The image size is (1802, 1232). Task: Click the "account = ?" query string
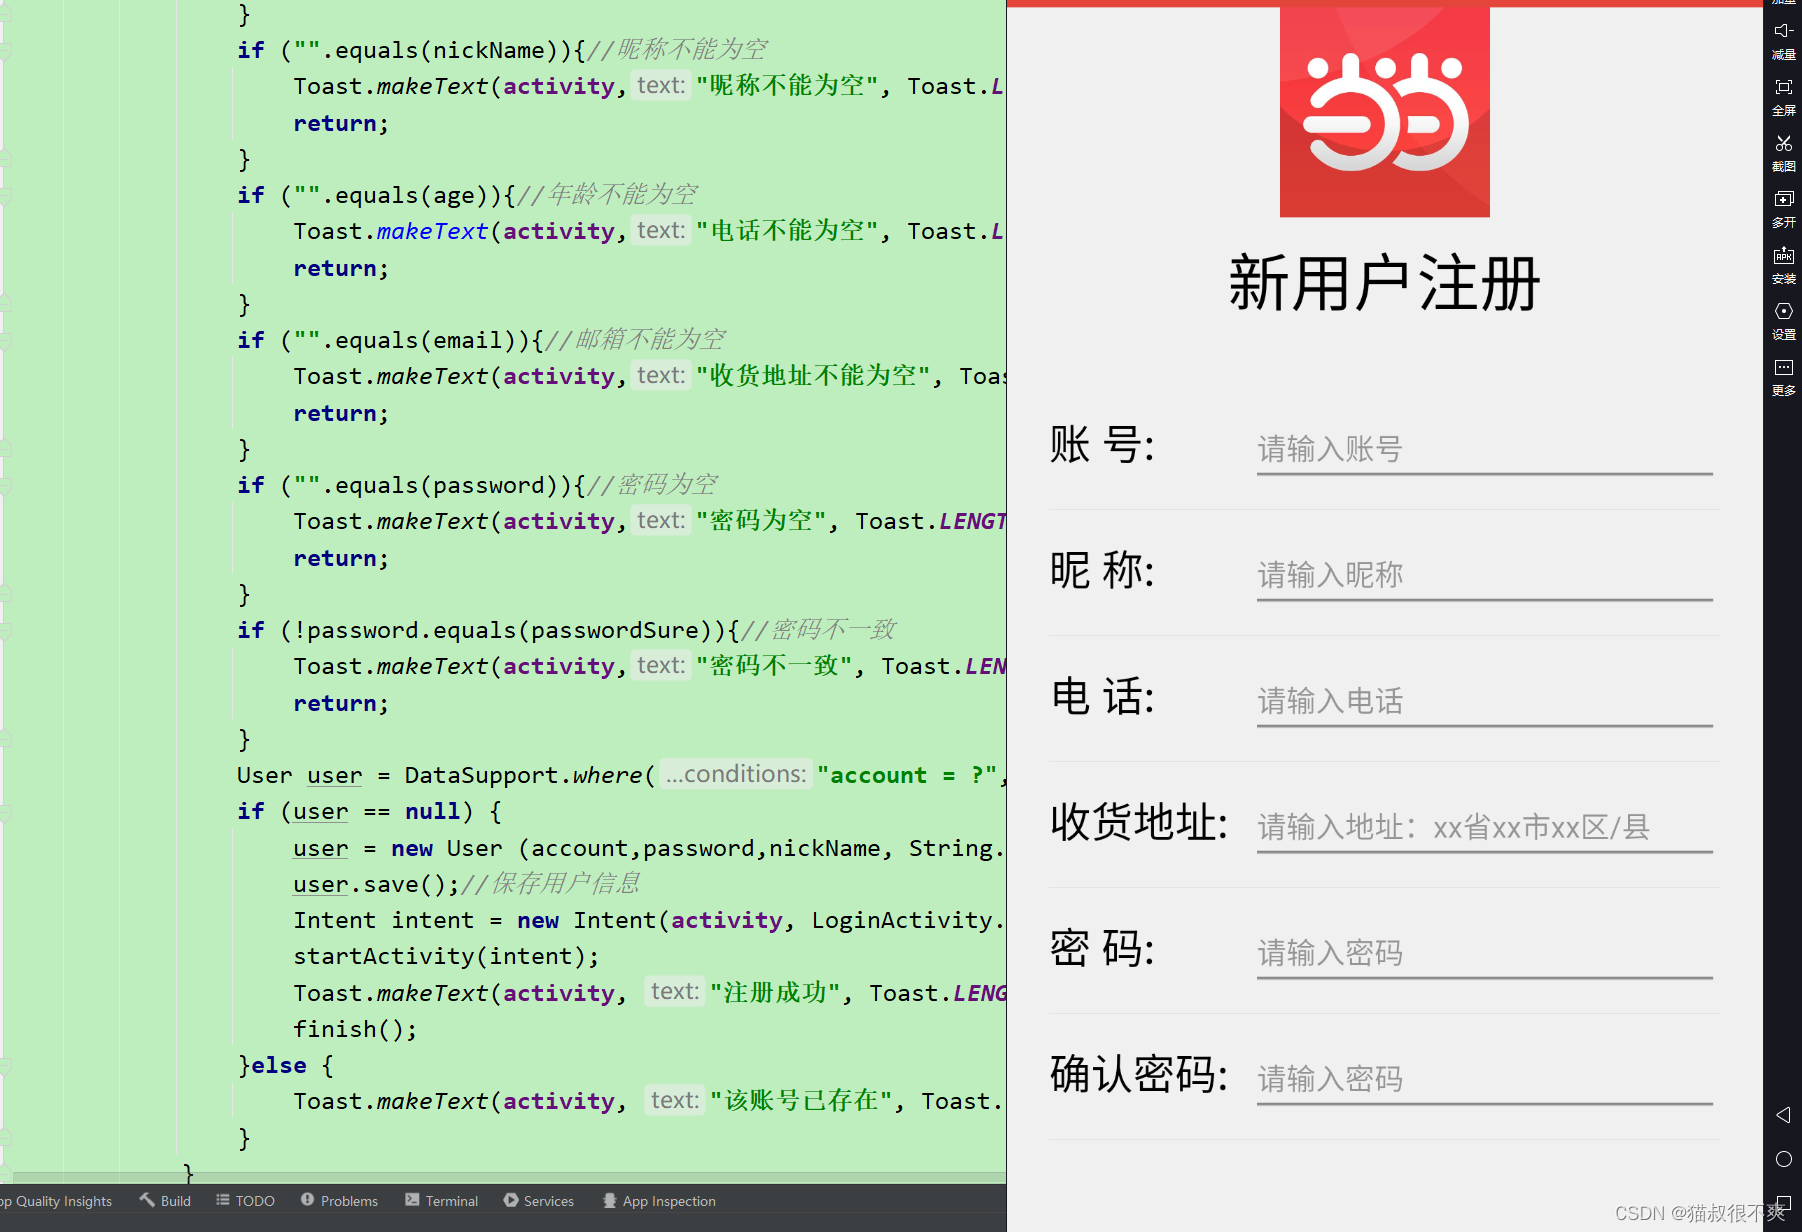908,775
